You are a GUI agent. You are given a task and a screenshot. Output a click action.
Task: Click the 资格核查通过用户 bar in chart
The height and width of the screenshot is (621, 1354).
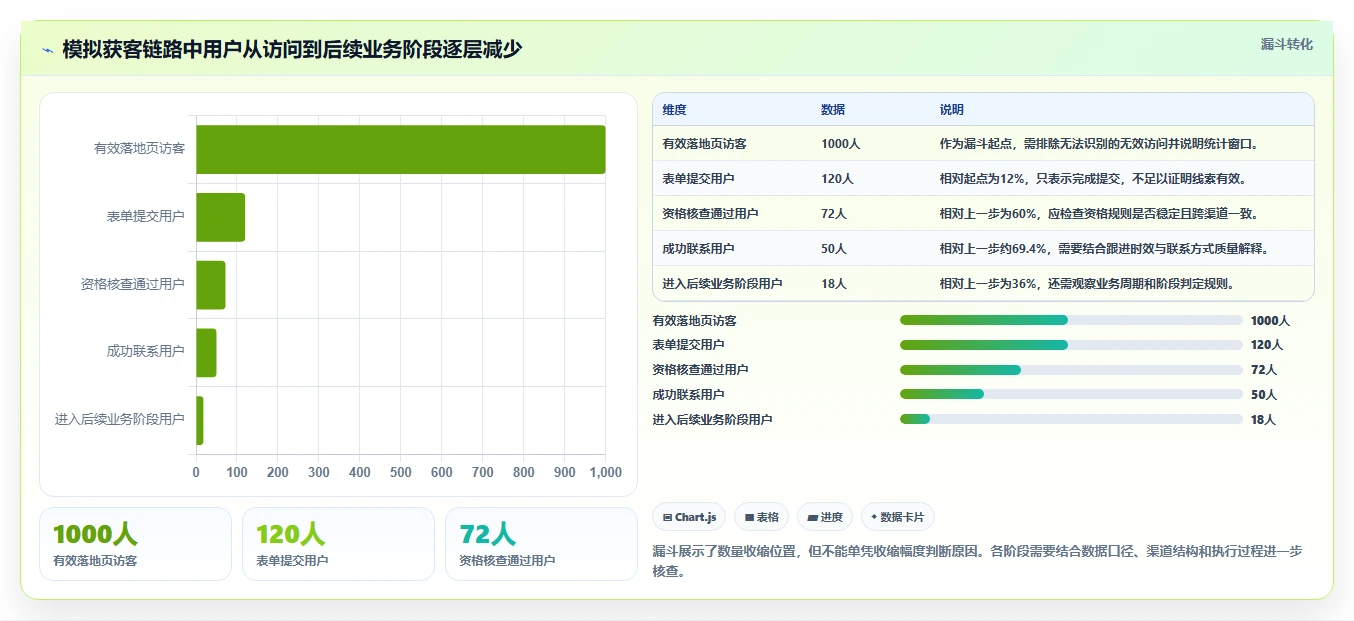210,285
